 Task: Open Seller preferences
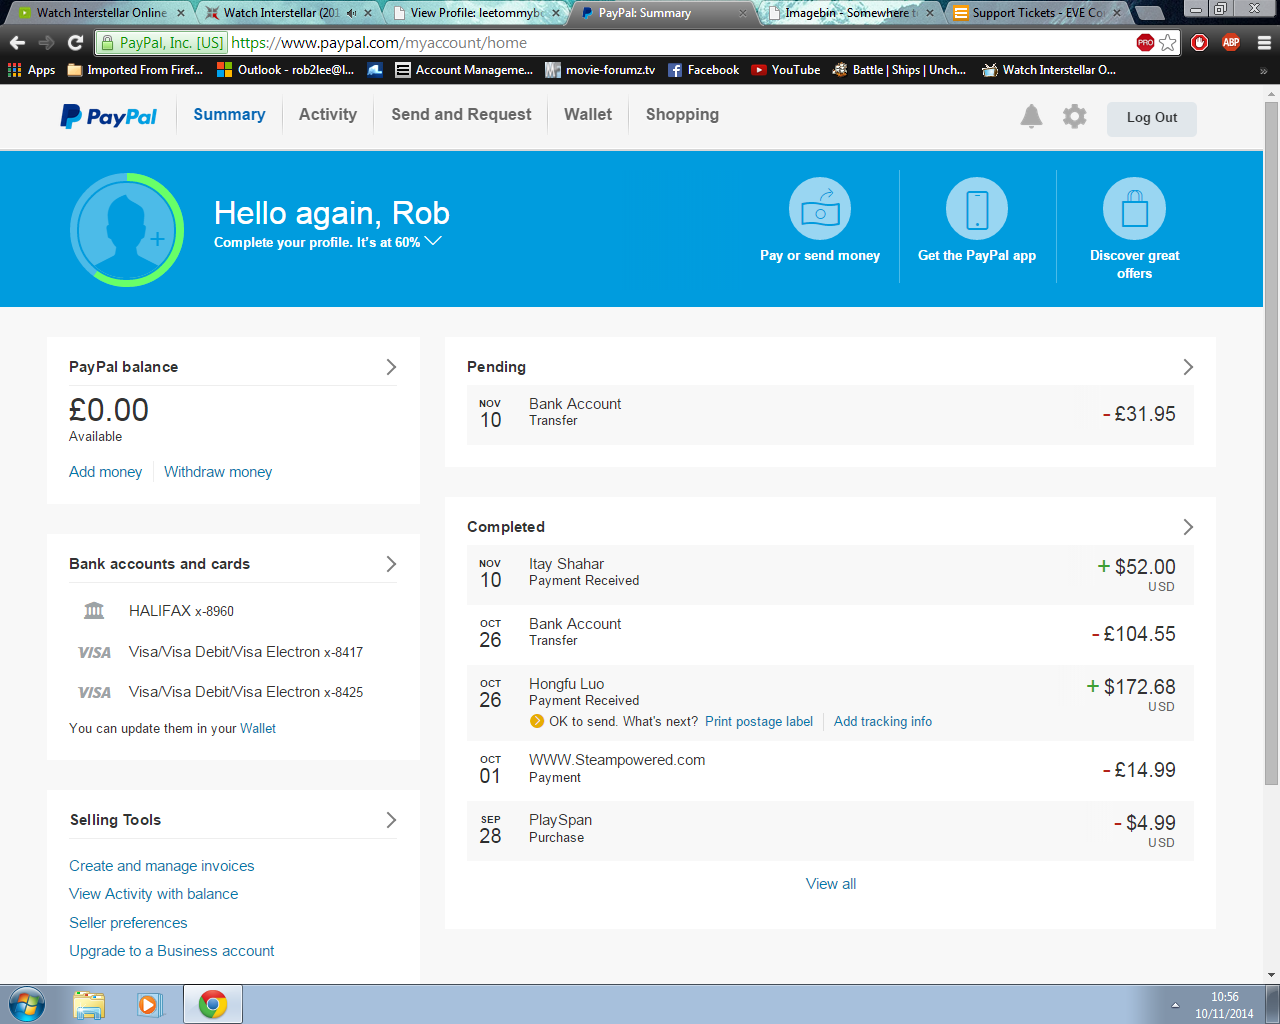pyautogui.click(x=128, y=923)
